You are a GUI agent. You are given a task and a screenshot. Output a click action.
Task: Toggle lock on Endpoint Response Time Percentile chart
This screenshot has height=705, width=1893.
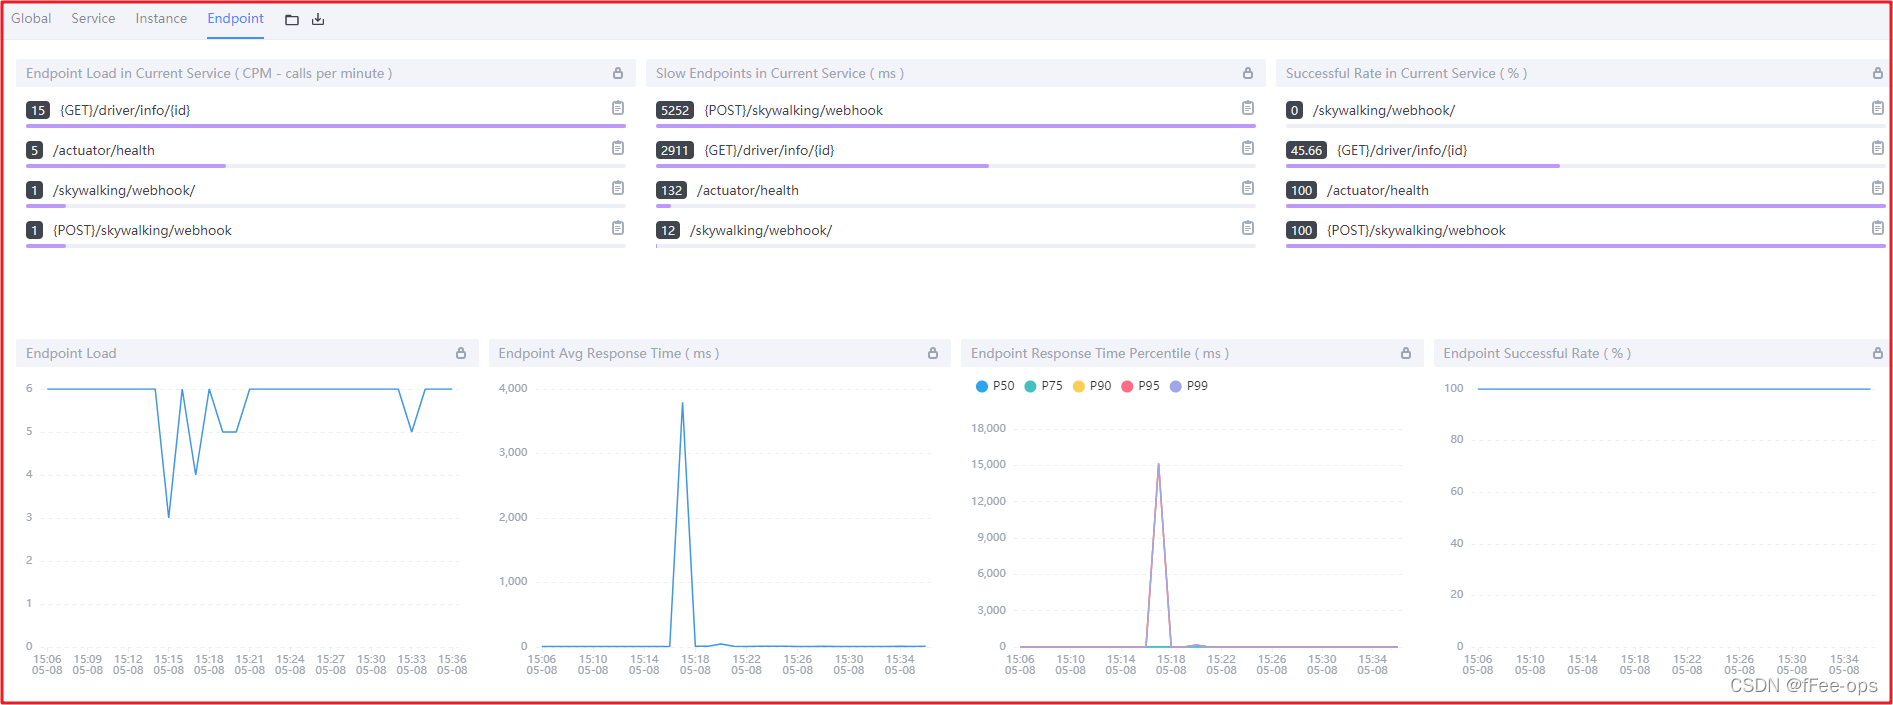pyautogui.click(x=1406, y=353)
